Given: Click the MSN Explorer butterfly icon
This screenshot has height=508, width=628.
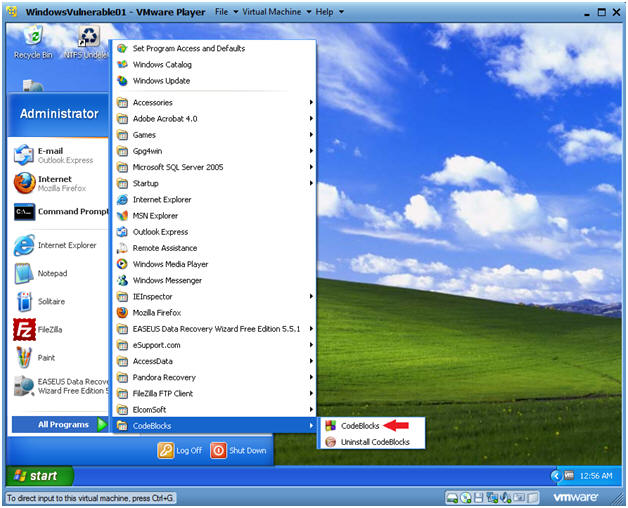Looking at the screenshot, I should point(122,216).
